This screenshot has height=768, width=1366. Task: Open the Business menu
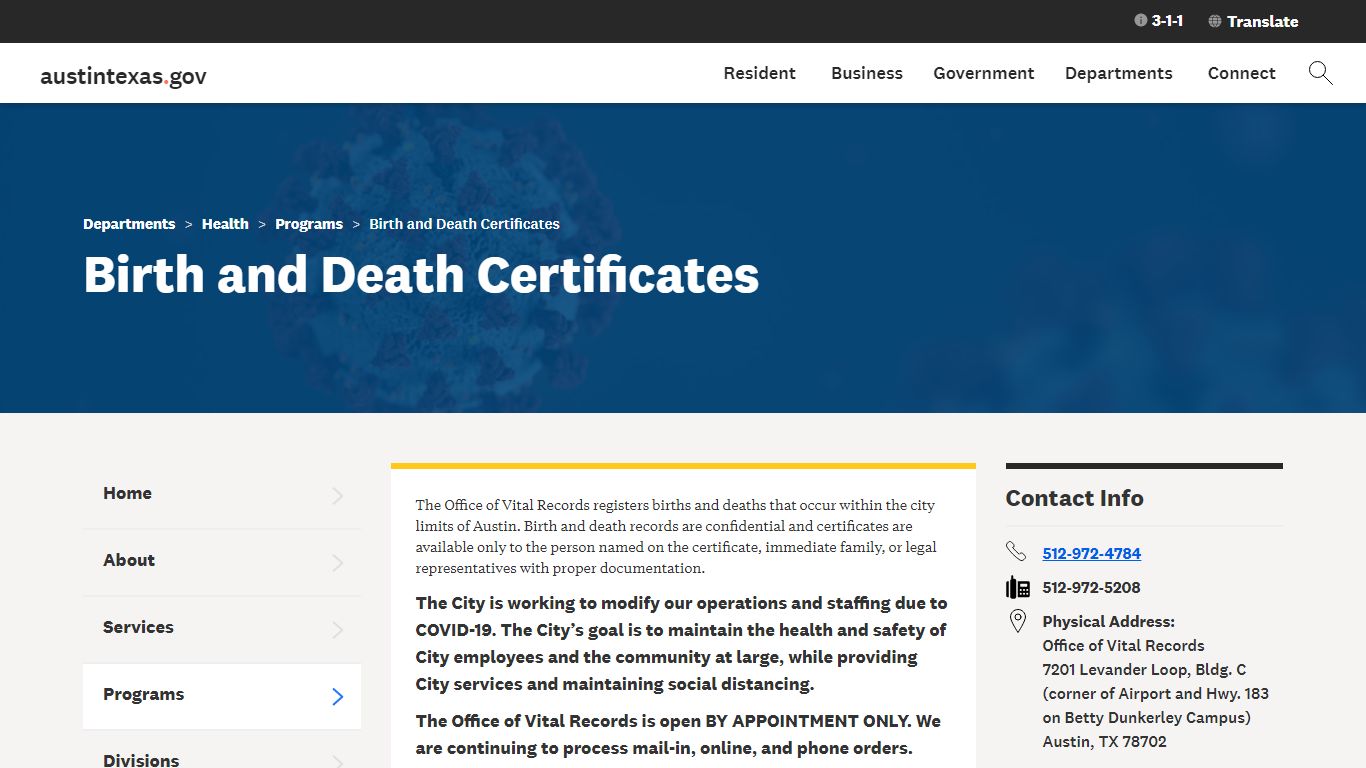click(x=867, y=73)
